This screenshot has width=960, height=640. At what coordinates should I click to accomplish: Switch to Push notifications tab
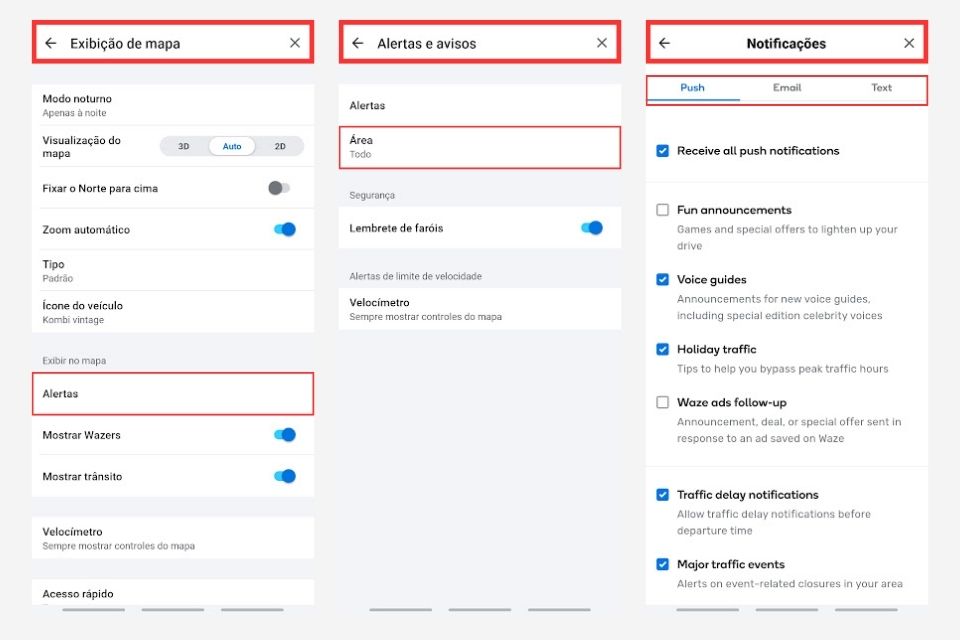(x=692, y=88)
